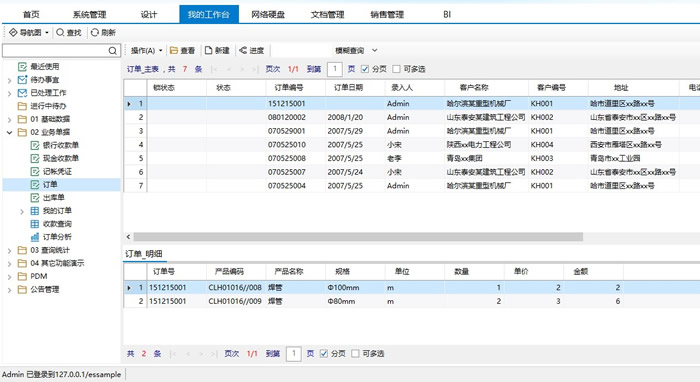This screenshot has height=382, width=700.
Task: Switch to 文档管理 tab
Action: point(327,14)
